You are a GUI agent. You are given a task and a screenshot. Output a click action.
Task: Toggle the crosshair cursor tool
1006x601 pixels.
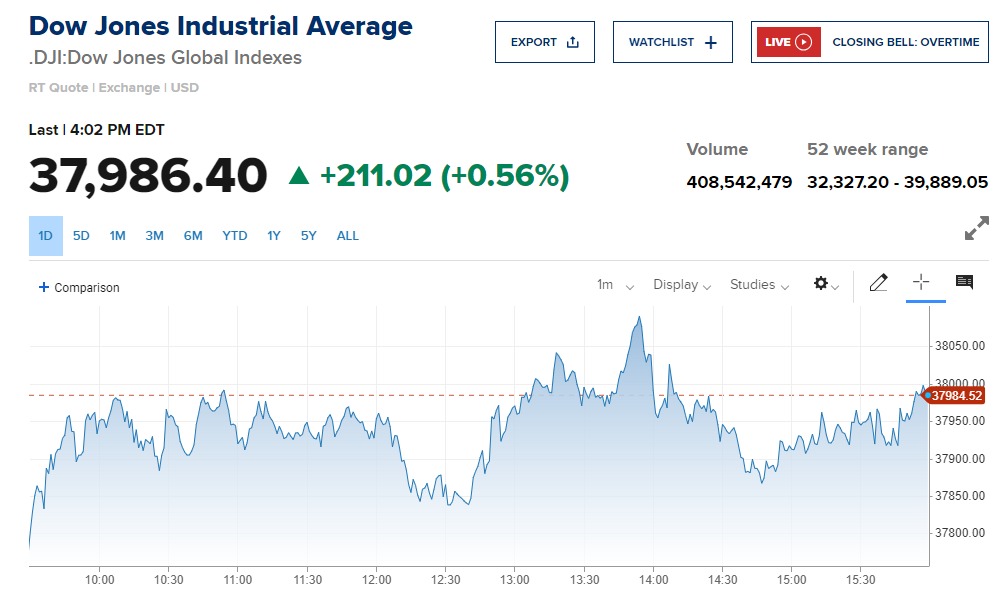point(920,283)
